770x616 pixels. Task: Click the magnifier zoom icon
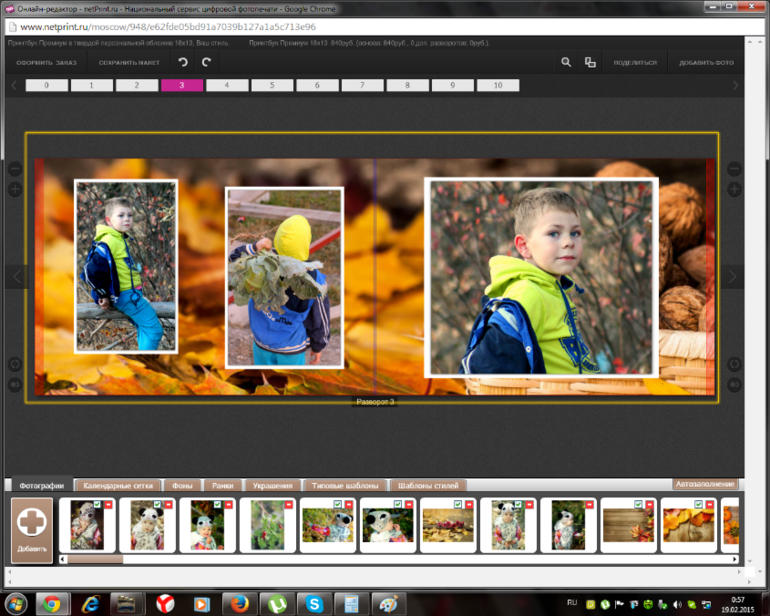point(566,62)
